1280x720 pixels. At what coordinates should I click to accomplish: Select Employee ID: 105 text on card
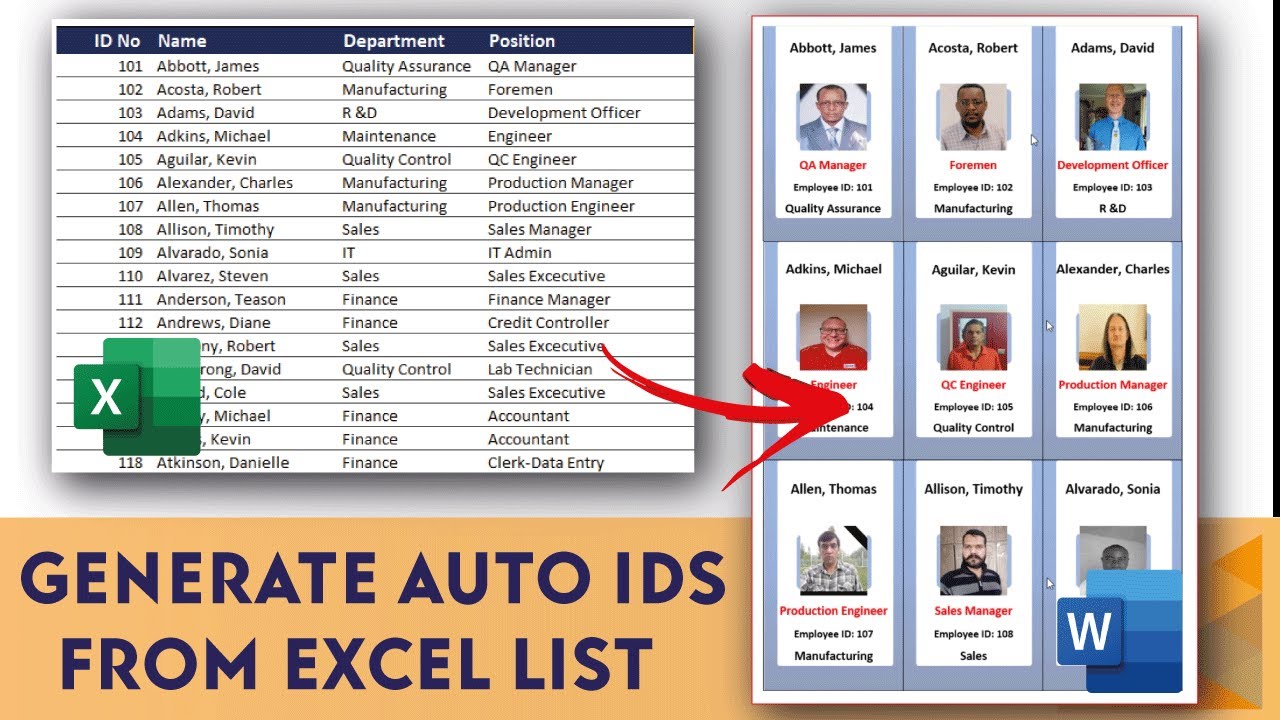tap(973, 408)
